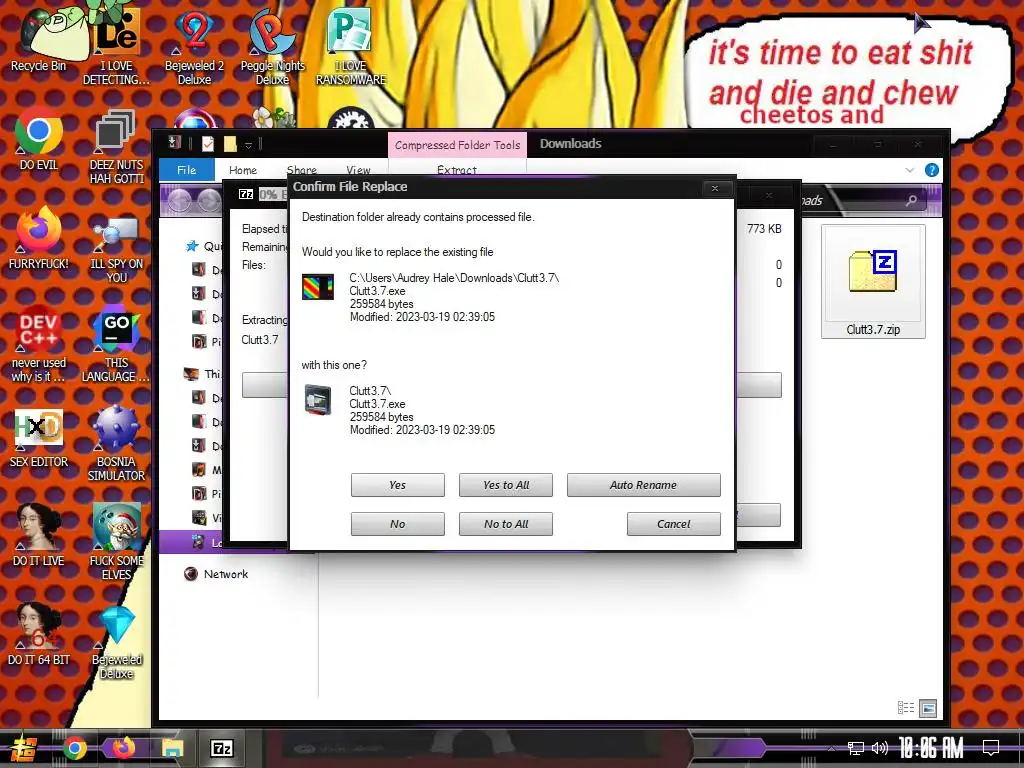The image size is (1024, 768).
Task: Switch to details view button
Action: click(x=906, y=708)
